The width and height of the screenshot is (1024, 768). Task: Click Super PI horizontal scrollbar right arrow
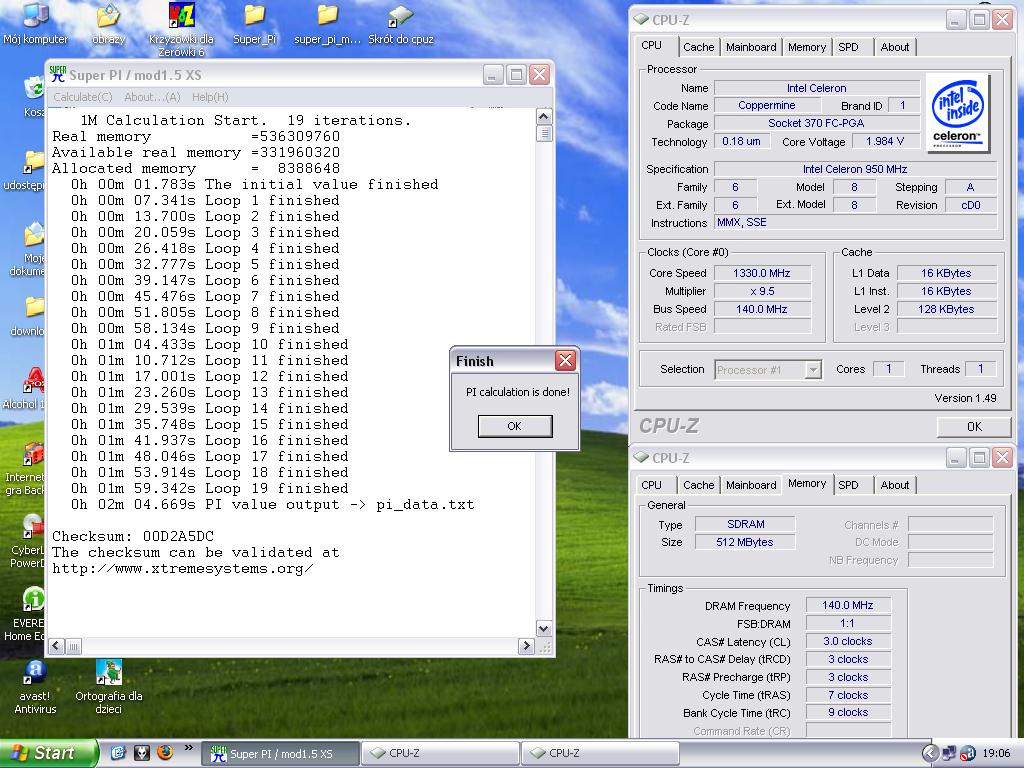526,646
